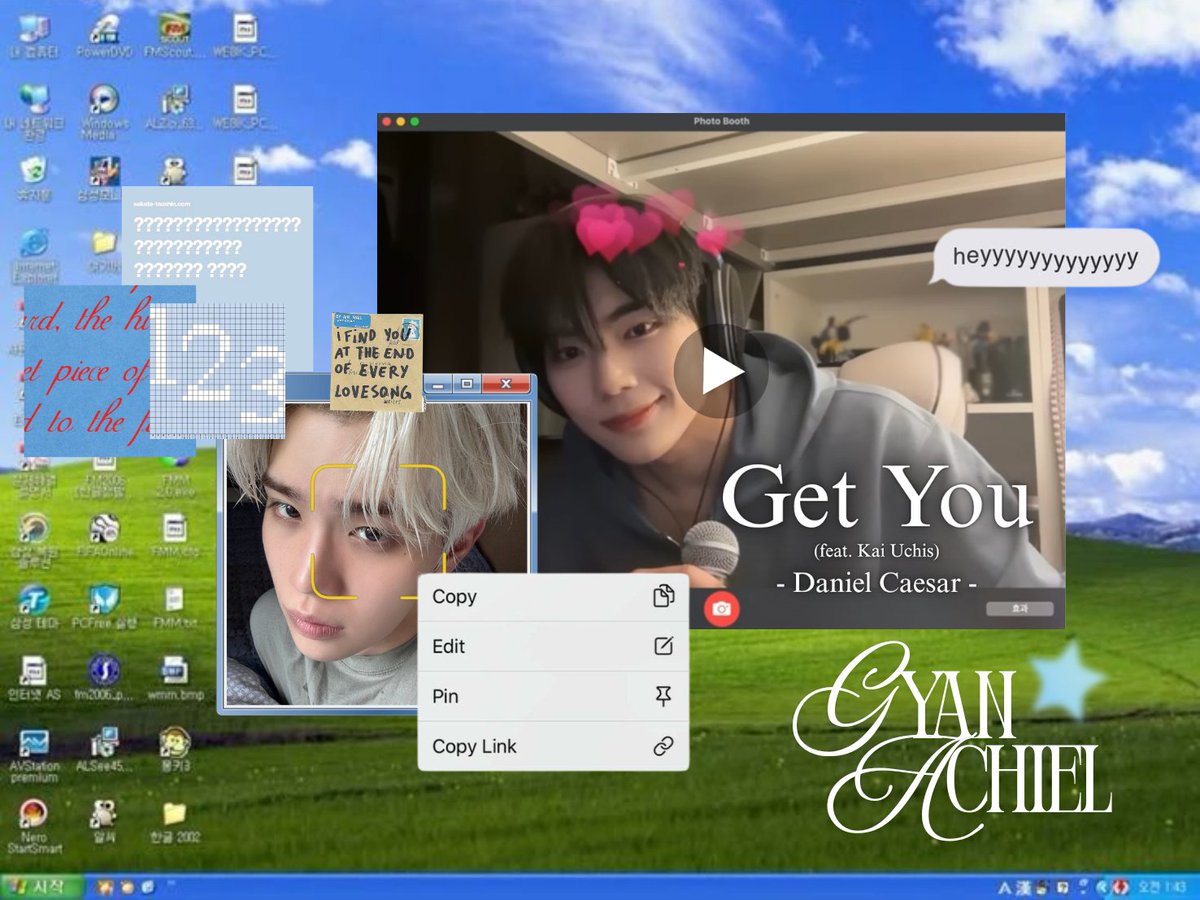Click the taskbar clock showing 1:43
This screenshot has height=900, width=1200.
[1163, 886]
